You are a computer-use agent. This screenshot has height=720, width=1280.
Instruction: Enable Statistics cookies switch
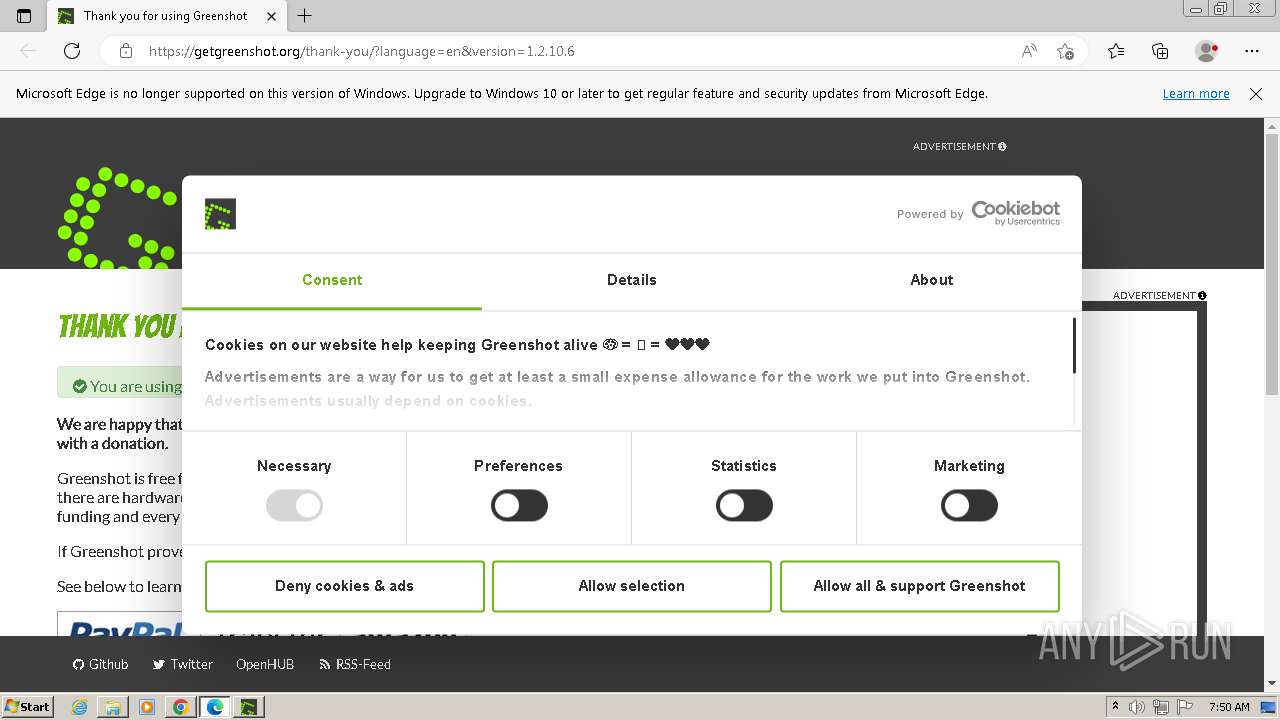coord(744,506)
